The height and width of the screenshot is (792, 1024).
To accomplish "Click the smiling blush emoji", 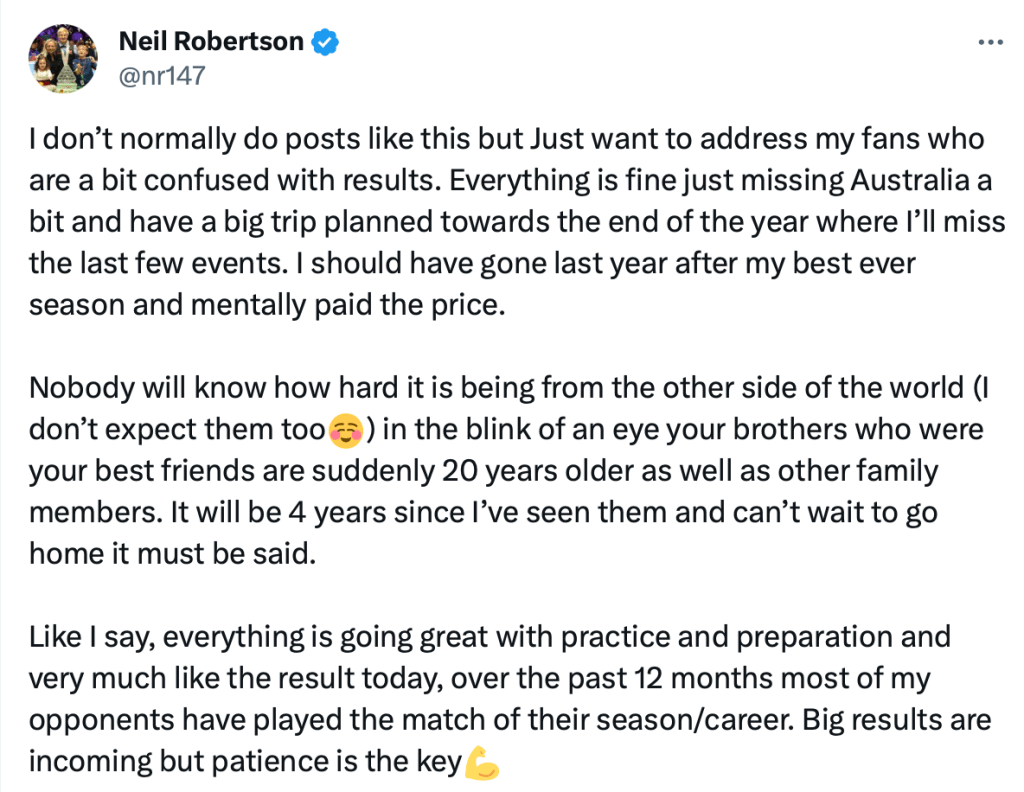I will pyautogui.click(x=343, y=431).
